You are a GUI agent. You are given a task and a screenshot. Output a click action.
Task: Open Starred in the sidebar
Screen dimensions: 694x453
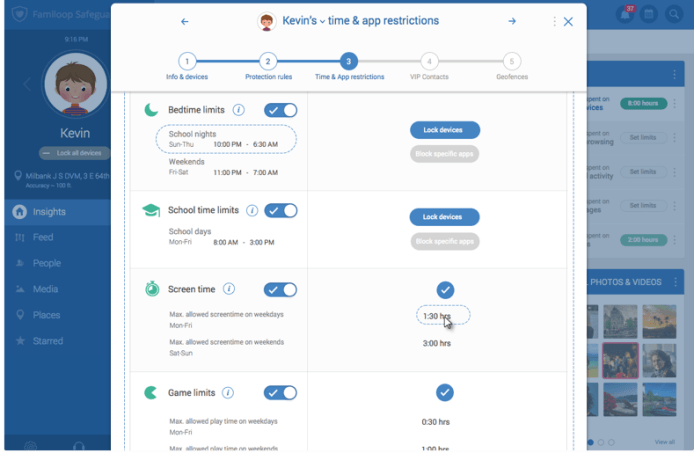(58, 341)
